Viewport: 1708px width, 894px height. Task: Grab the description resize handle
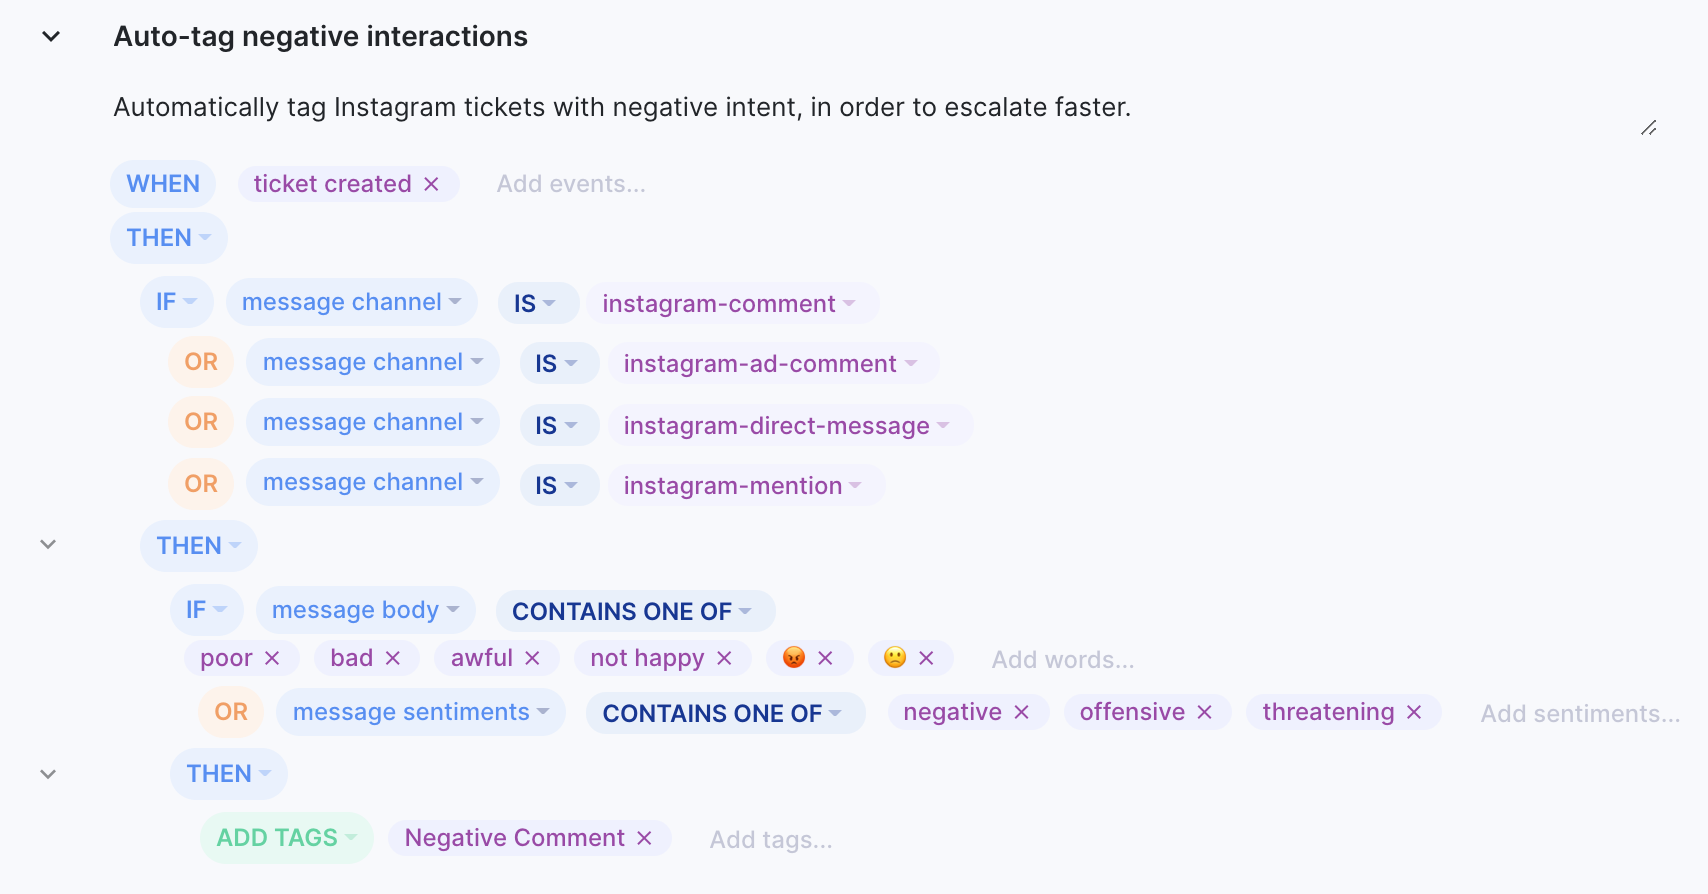(1649, 128)
